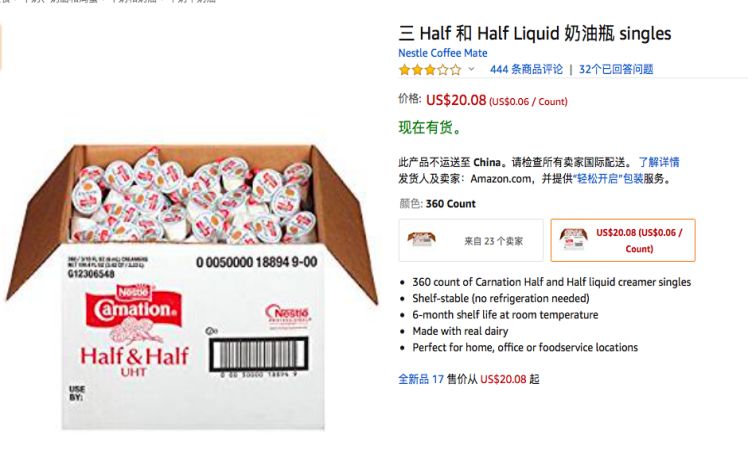Click the Carnation logo on the box
Viewport: 748px width, 452px height.
[x=134, y=308]
